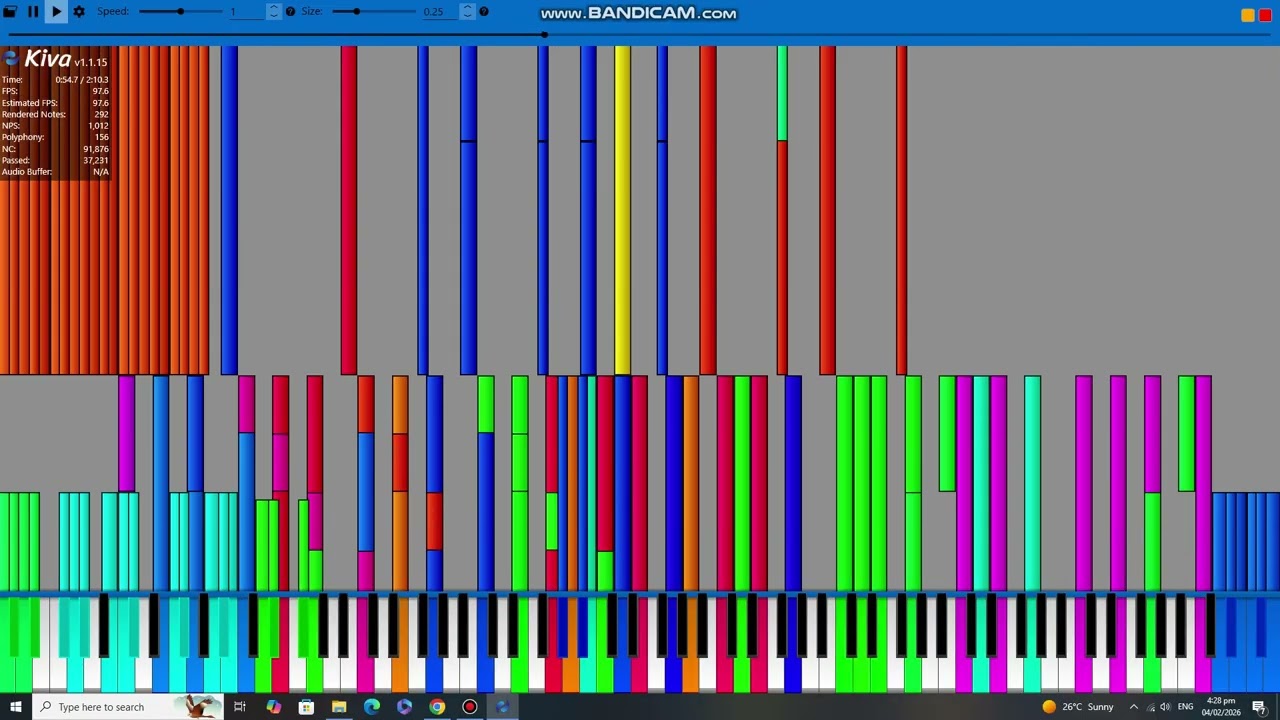This screenshot has height=720, width=1280.
Task: Click the Time readout 0:54.7 / 2:10.3
Action: pyautogui.click(x=82, y=80)
